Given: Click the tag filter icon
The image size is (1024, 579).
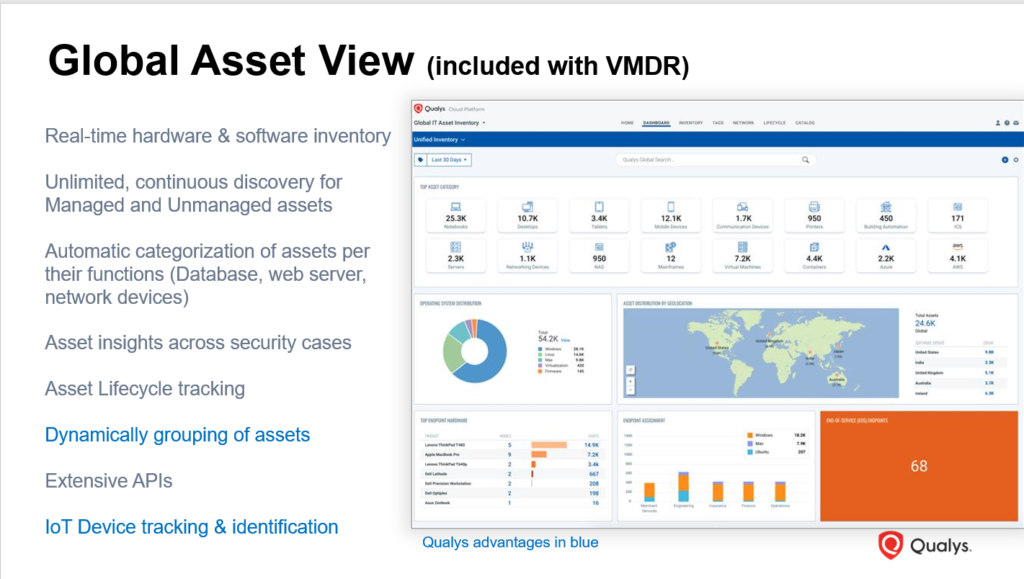Looking at the screenshot, I should (421, 159).
